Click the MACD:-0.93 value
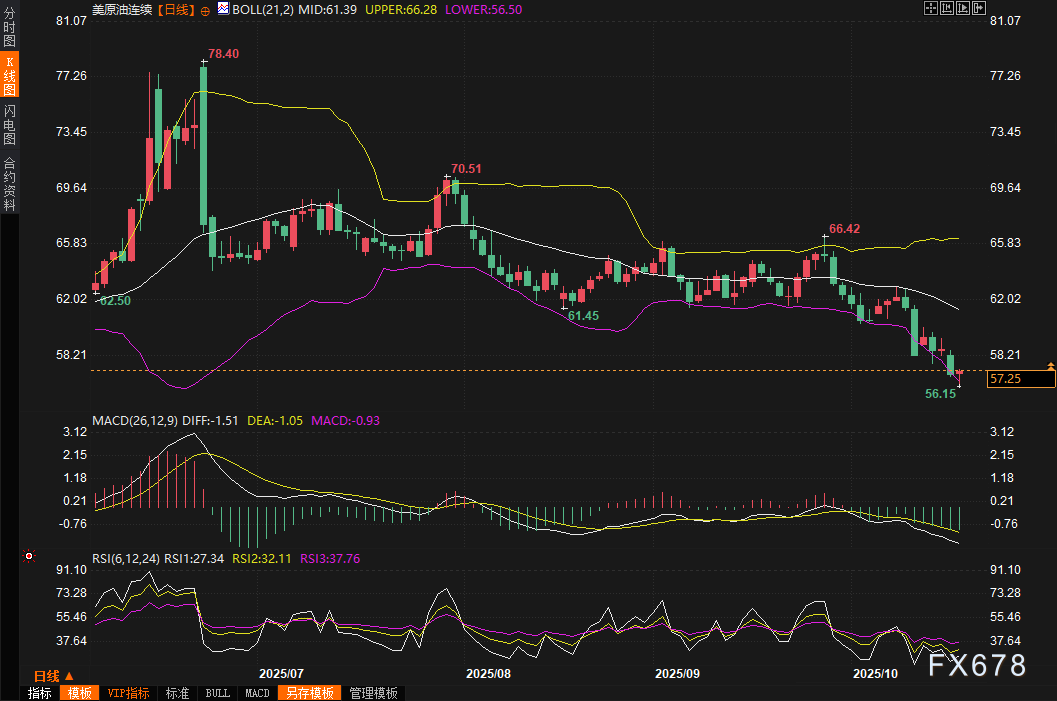Viewport: 1057px width, 701px height. [x=345, y=421]
